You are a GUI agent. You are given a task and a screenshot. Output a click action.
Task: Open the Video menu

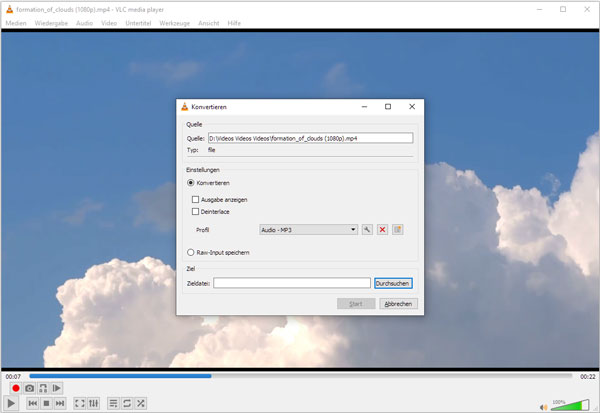pyautogui.click(x=109, y=23)
